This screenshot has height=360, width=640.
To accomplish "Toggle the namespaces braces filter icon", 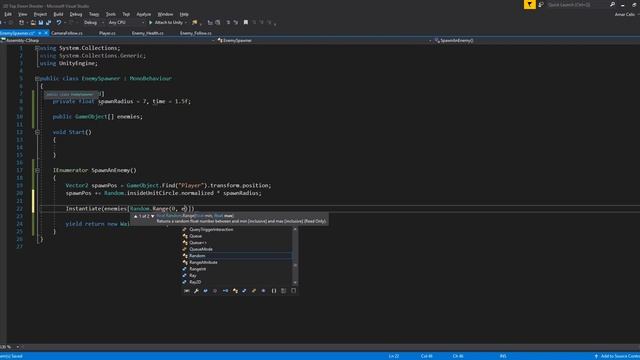I will [274, 291].
